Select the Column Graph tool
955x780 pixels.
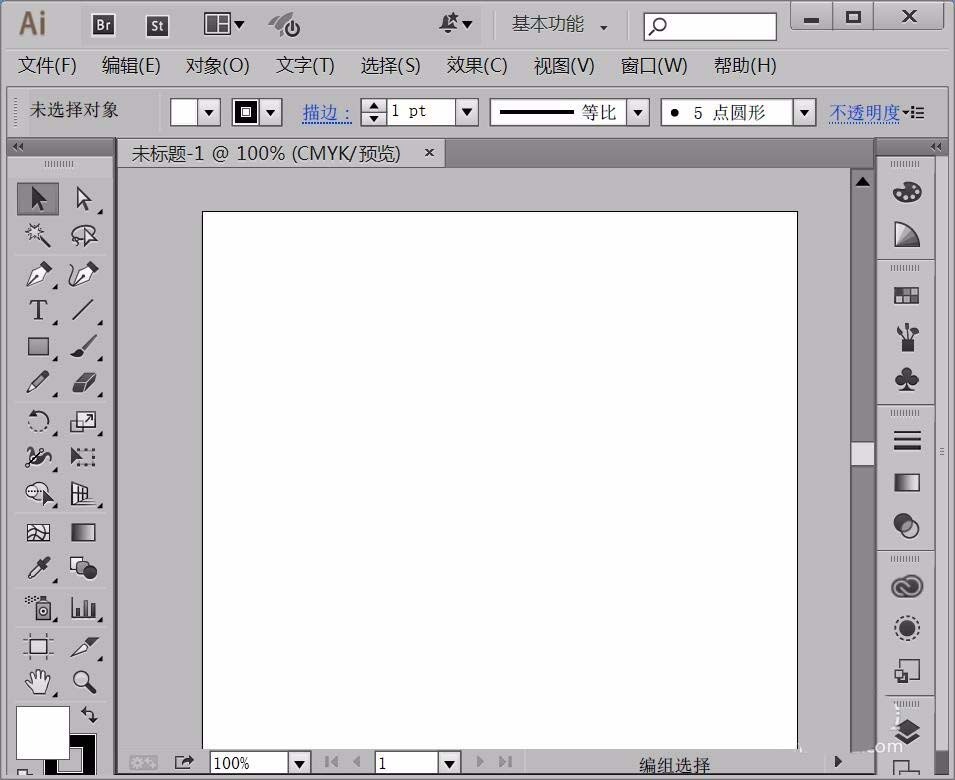(83, 608)
